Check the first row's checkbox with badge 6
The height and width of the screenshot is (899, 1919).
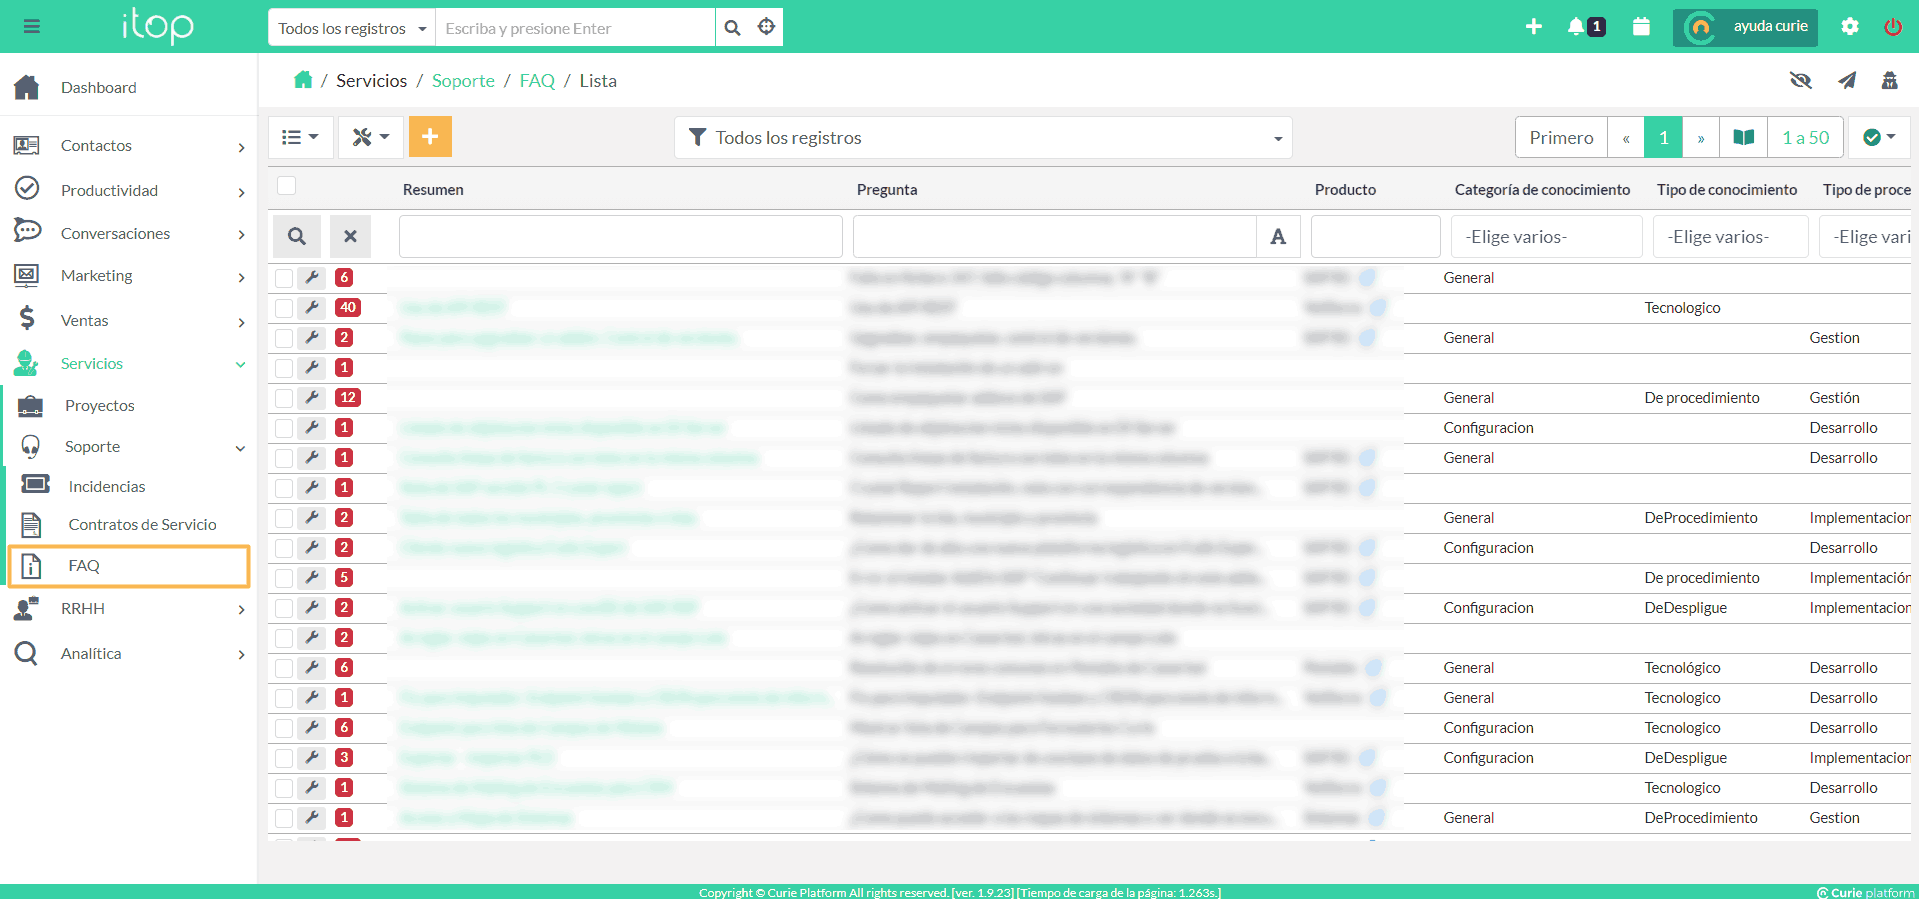[285, 278]
